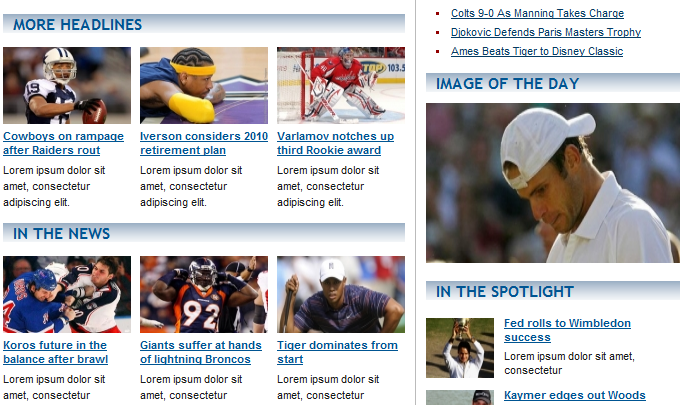The height and width of the screenshot is (405, 687).
Task: Open Djokovic Defends Paris Masters Trophy link
Action: (545, 32)
